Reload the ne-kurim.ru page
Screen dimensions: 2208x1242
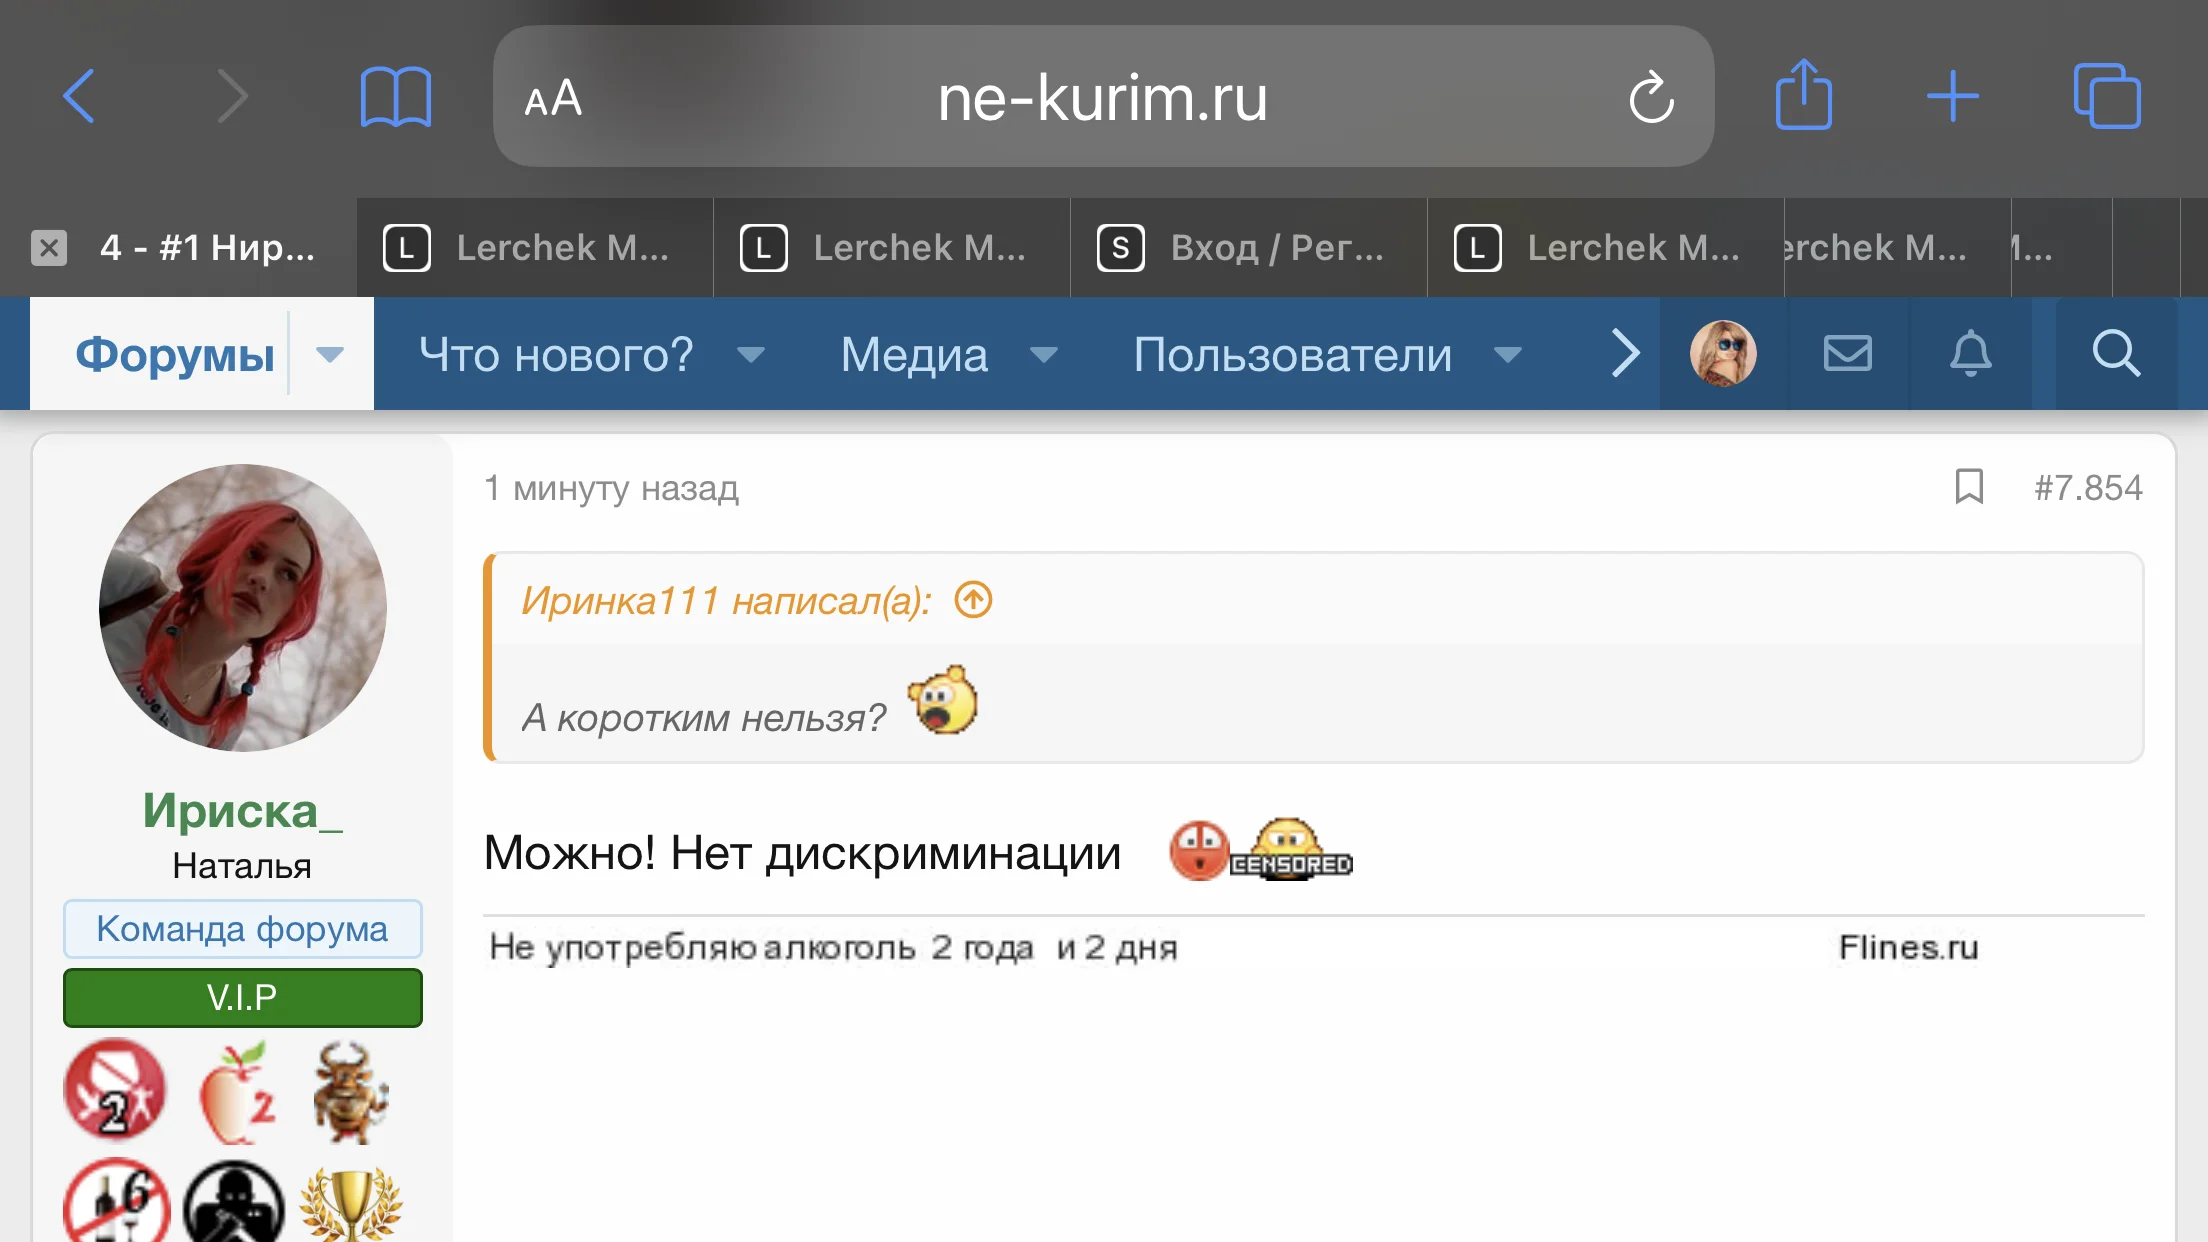click(1650, 97)
